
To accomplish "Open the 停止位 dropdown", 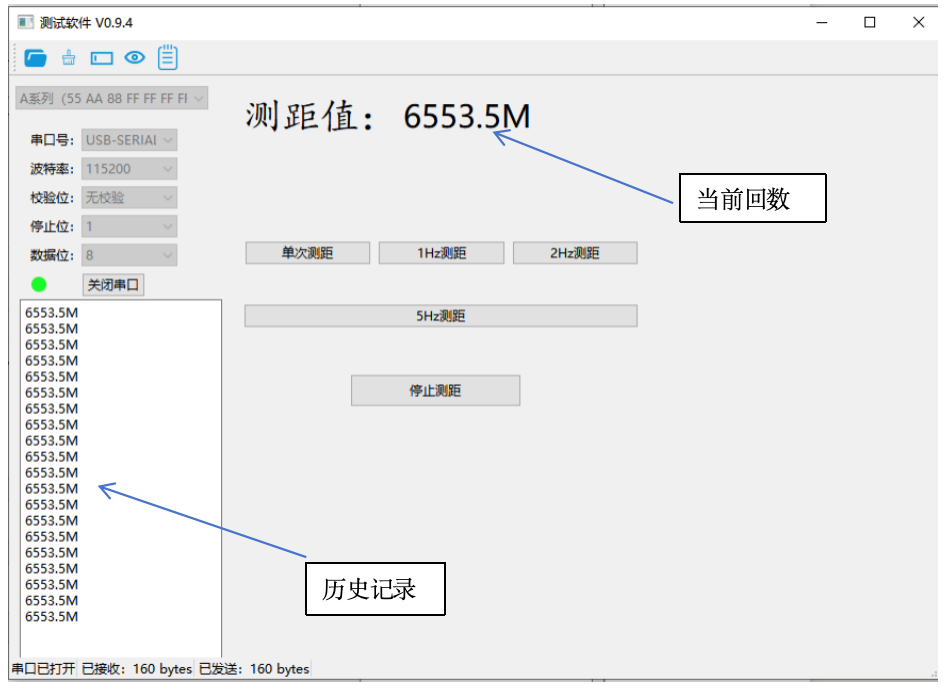I will pos(129,227).
